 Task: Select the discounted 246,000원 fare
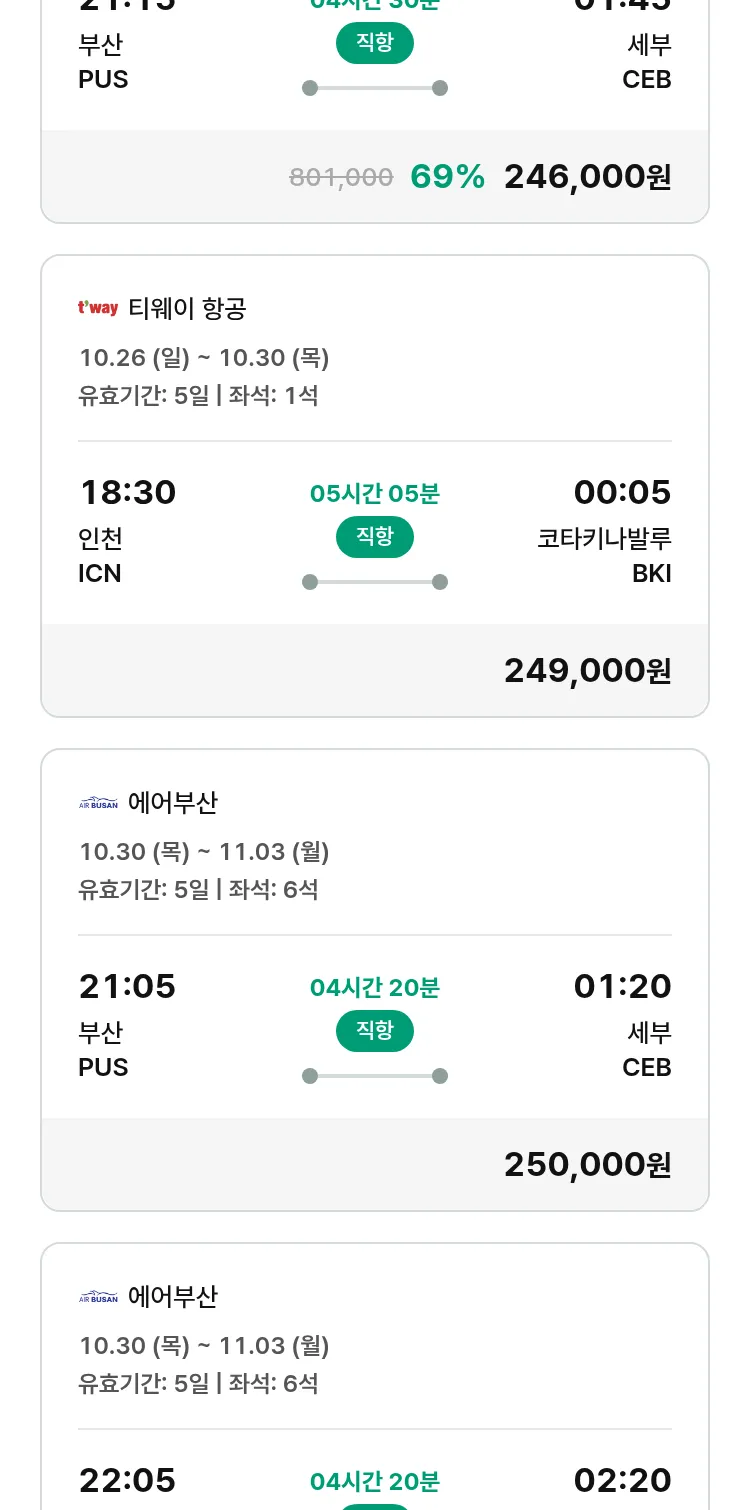pyautogui.click(x=587, y=177)
